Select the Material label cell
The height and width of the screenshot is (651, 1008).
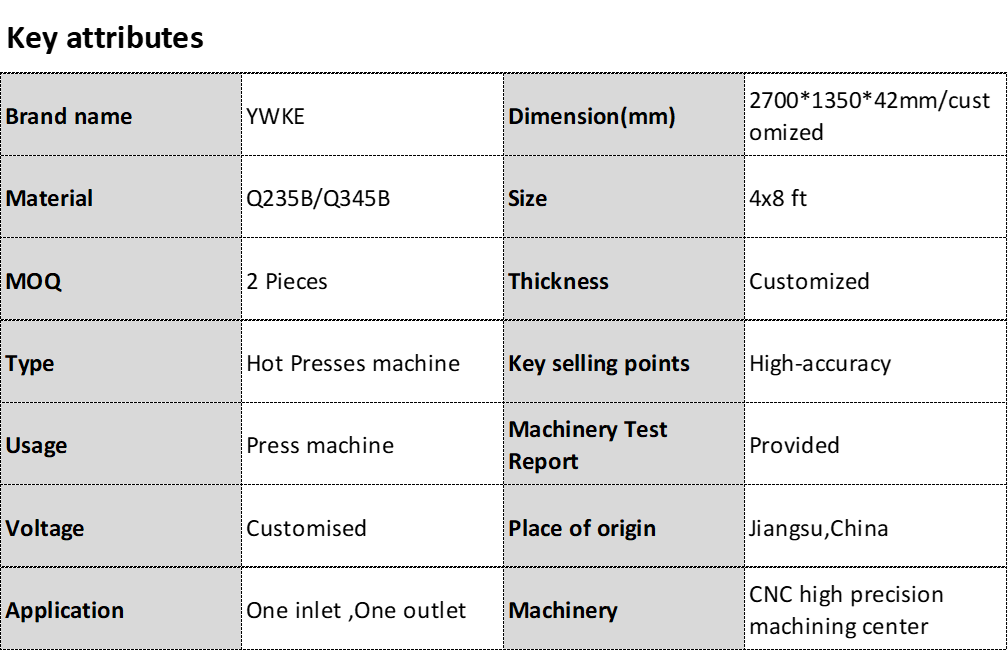pyautogui.click(x=120, y=198)
